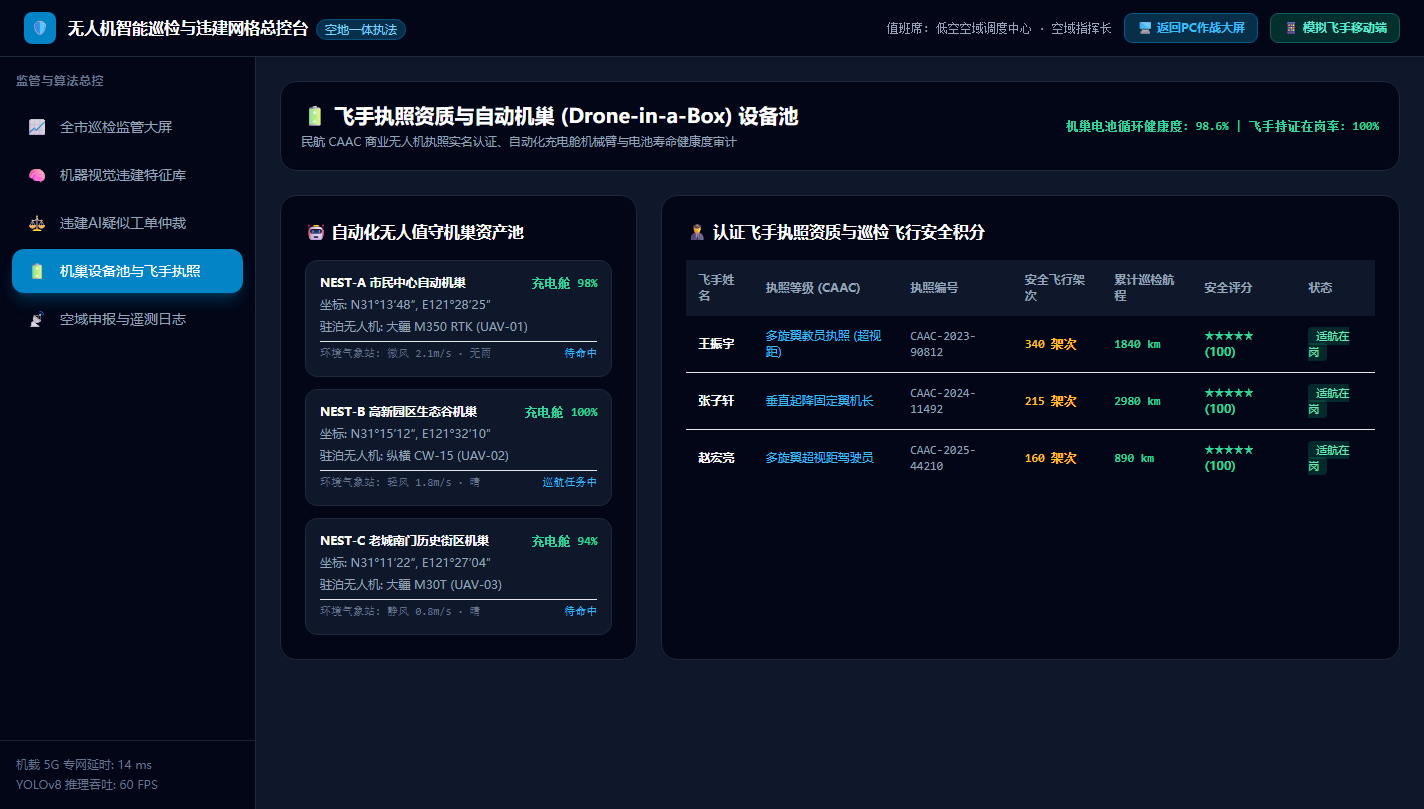
Task: Click the computer icon in 返回PC作战大屏 button
Action: [1145, 28]
